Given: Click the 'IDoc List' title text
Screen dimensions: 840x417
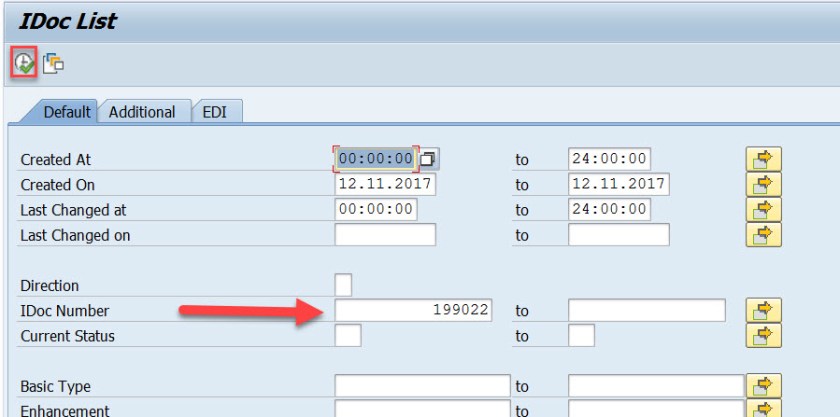Looking at the screenshot, I should (x=68, y=21).
